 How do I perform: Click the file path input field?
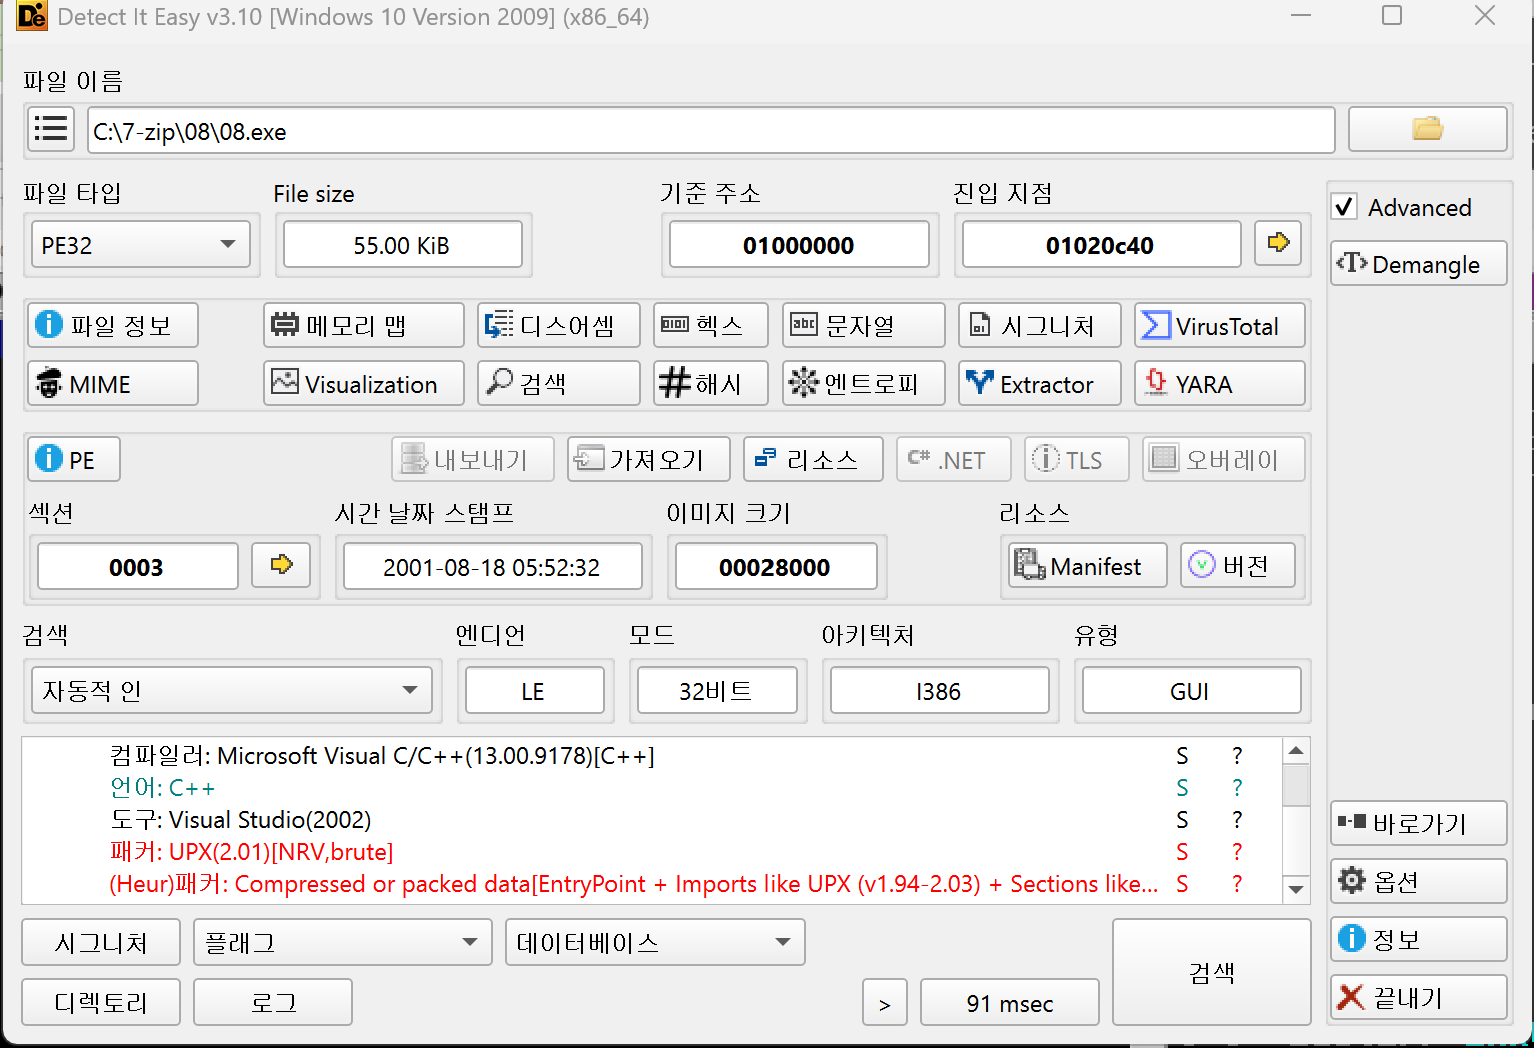tap(711, 131)
